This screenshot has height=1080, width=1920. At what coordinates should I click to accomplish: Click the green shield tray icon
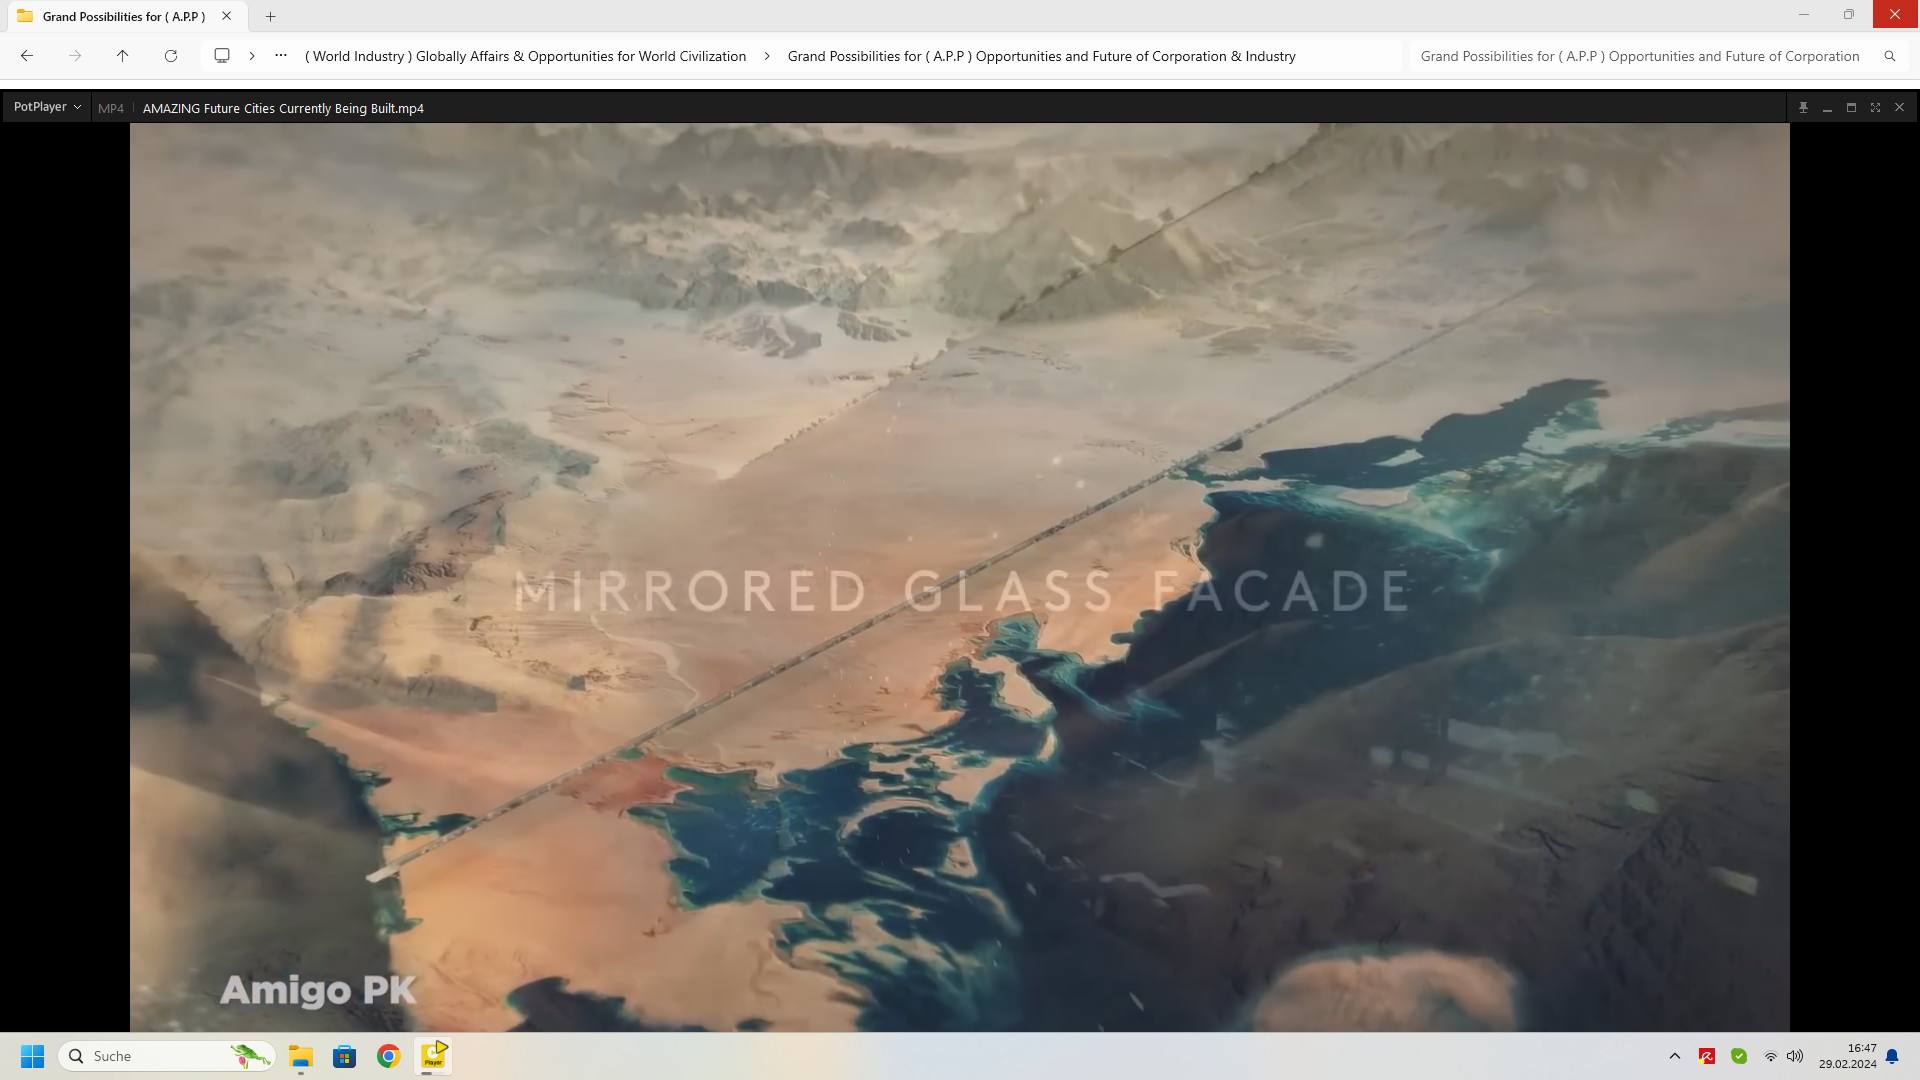click(x=1739, y=1056)
